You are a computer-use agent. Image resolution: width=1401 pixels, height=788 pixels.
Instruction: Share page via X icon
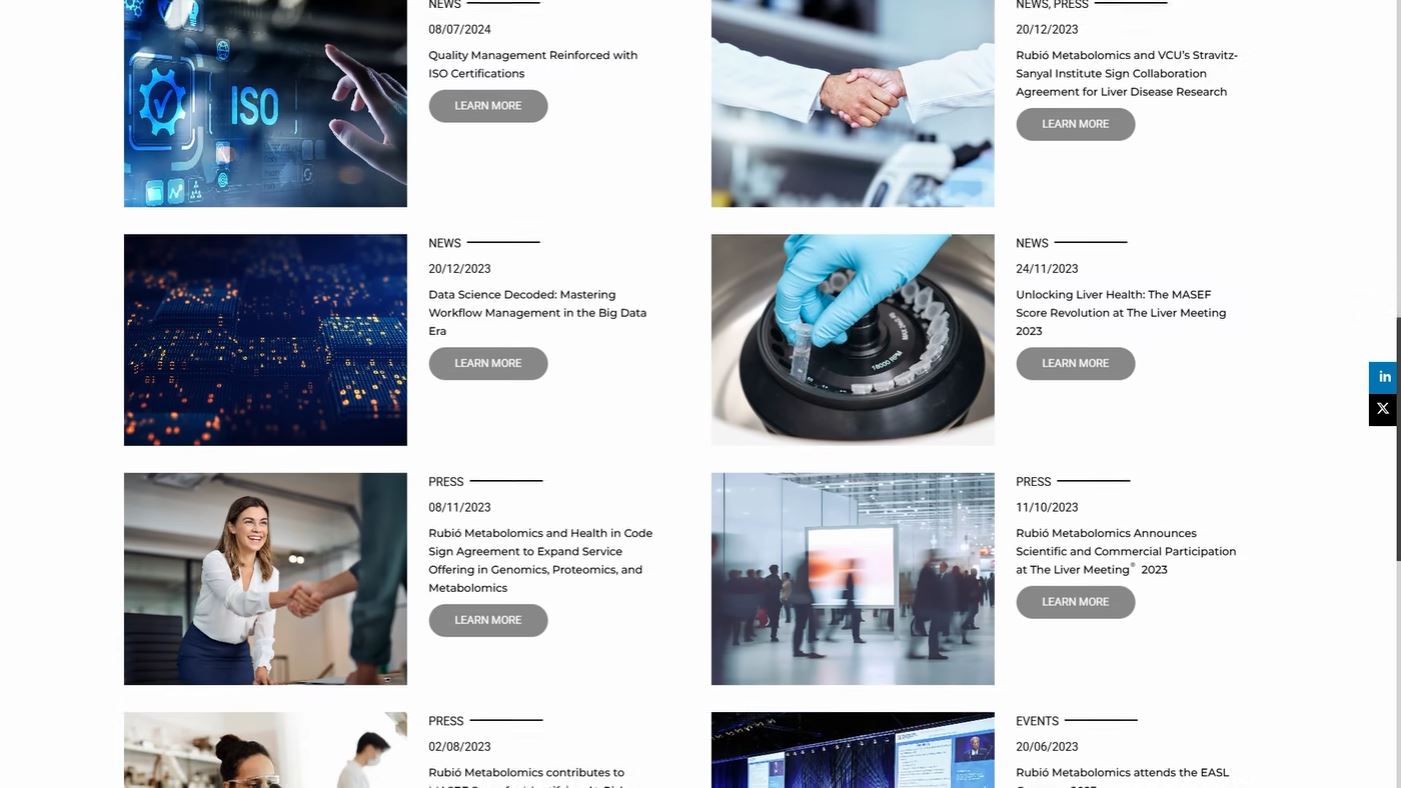tap(1384, 409)
